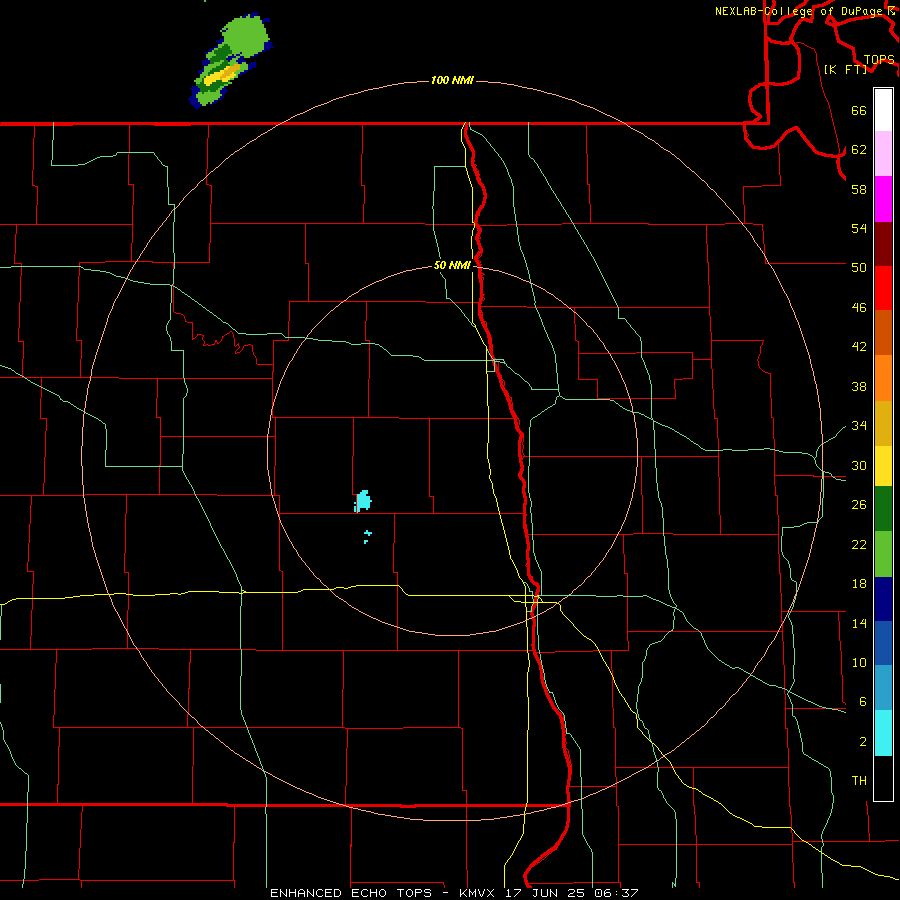The height and width of the screenshot is (900, 900).
Task: Click the legend value '6'
Action: pyautogui.click(x=862, y=701)
